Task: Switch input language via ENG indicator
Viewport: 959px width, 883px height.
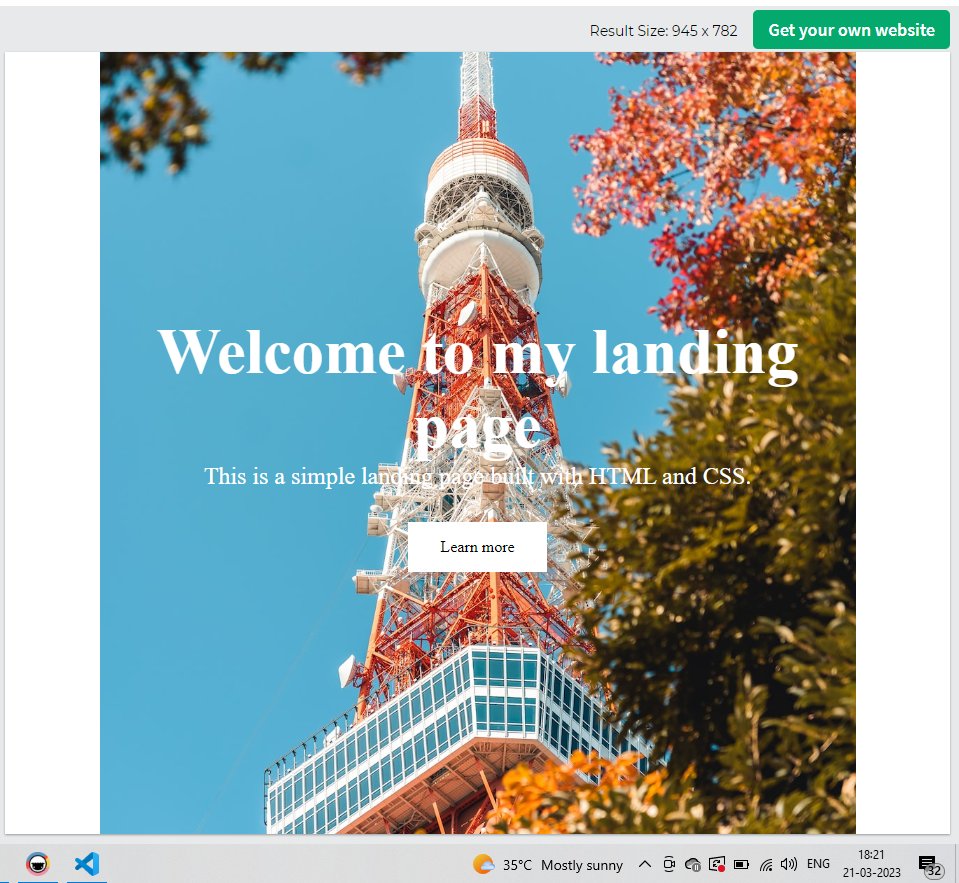Action: pos(818,863)
